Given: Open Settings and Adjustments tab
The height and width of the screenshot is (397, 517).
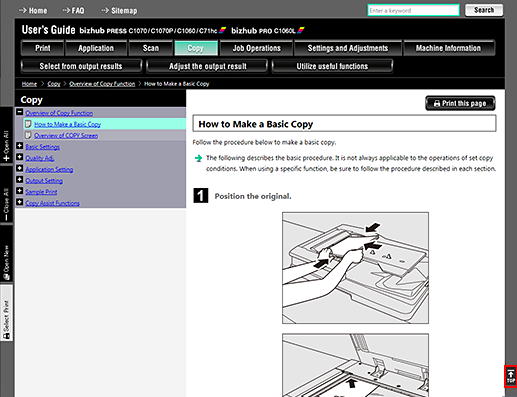Looking at the screenshot, I should (x=348, y=48).
